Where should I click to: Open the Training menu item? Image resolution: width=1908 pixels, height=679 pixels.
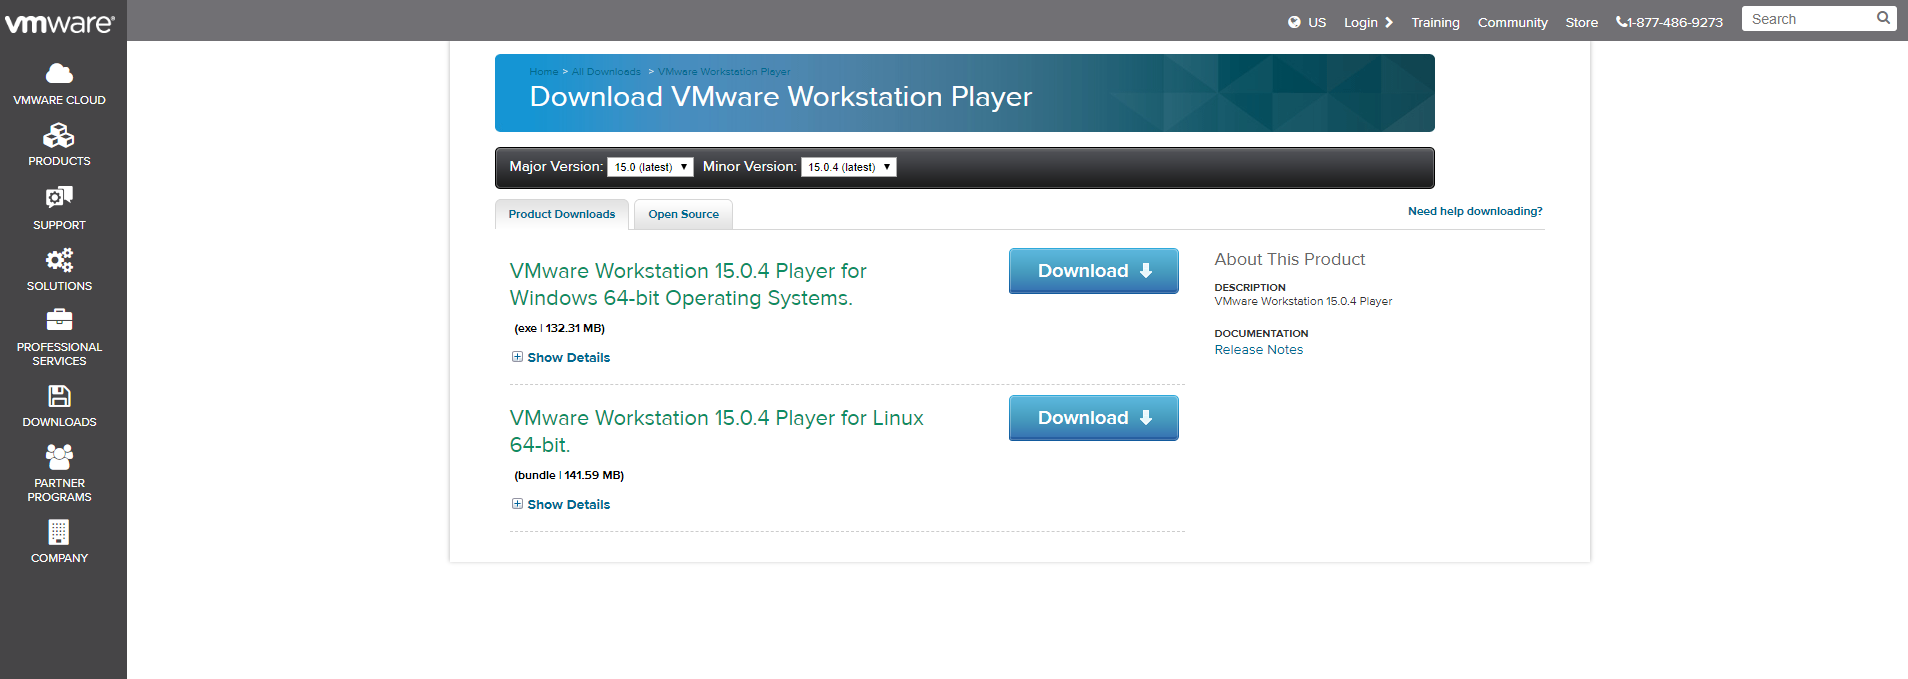coord(1435,22)
